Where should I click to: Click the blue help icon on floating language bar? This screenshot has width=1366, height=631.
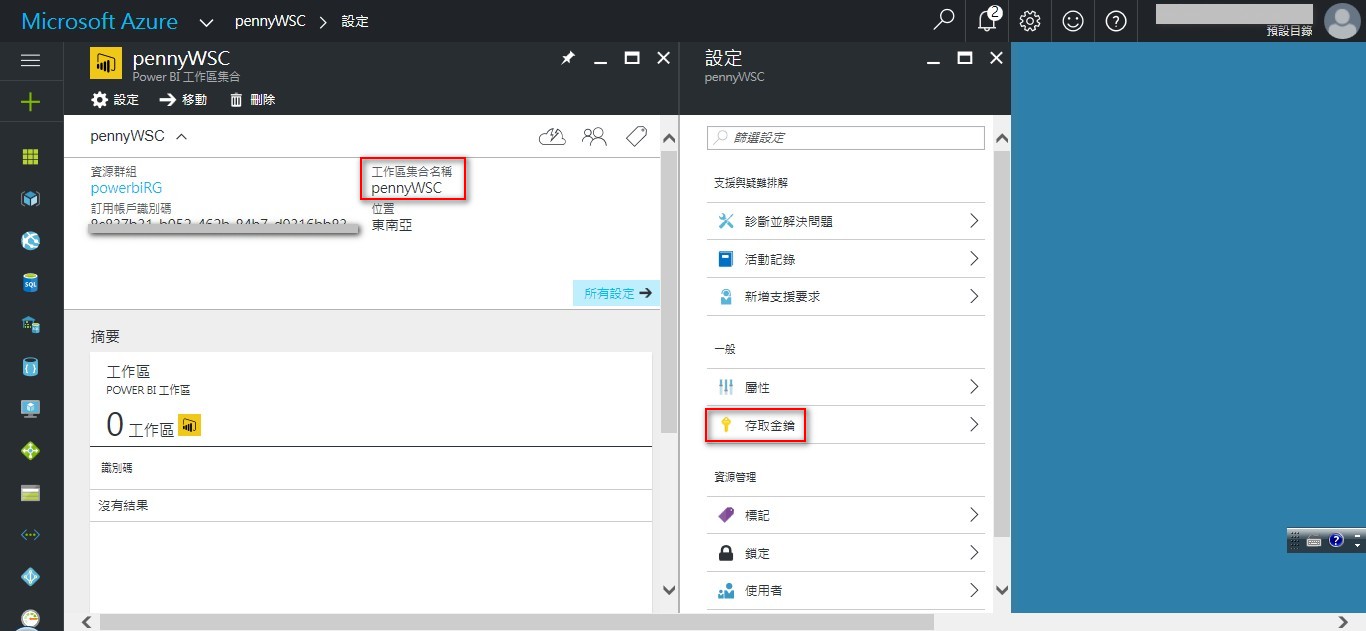pos(1336,541)
